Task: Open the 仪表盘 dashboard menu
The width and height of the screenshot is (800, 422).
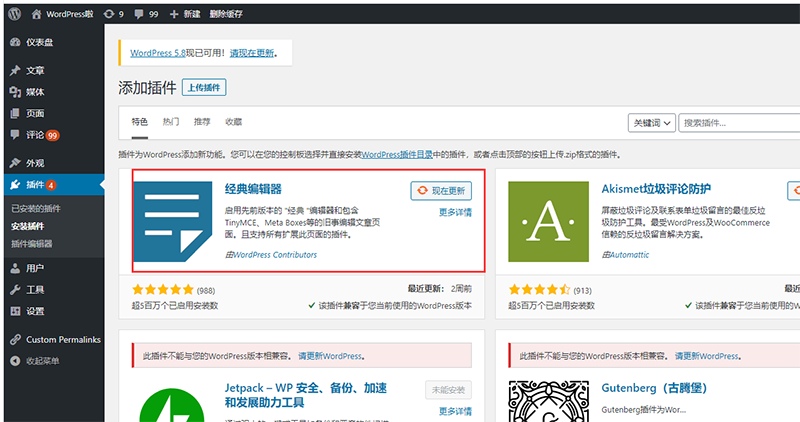Action: [53, 42]
